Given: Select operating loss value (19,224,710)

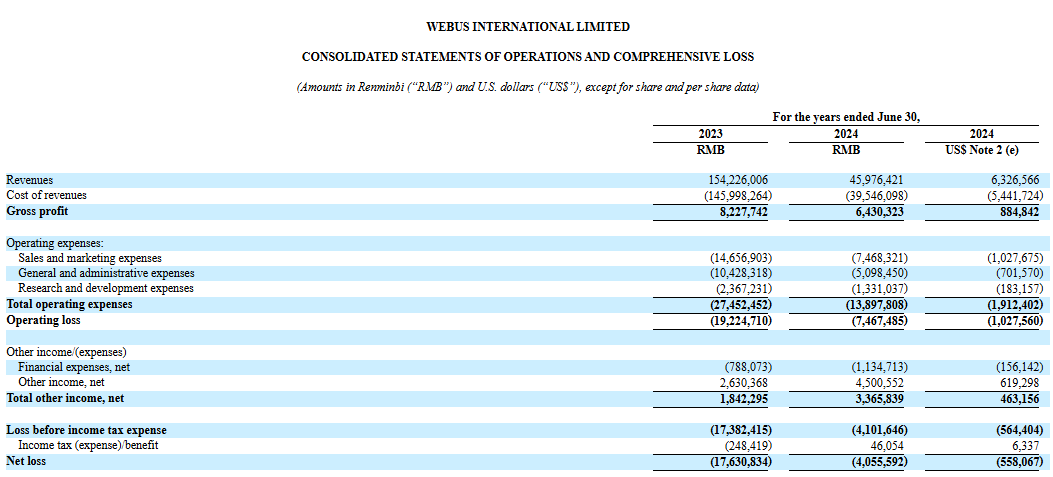Looking at the screenshot, I should 741,320.
